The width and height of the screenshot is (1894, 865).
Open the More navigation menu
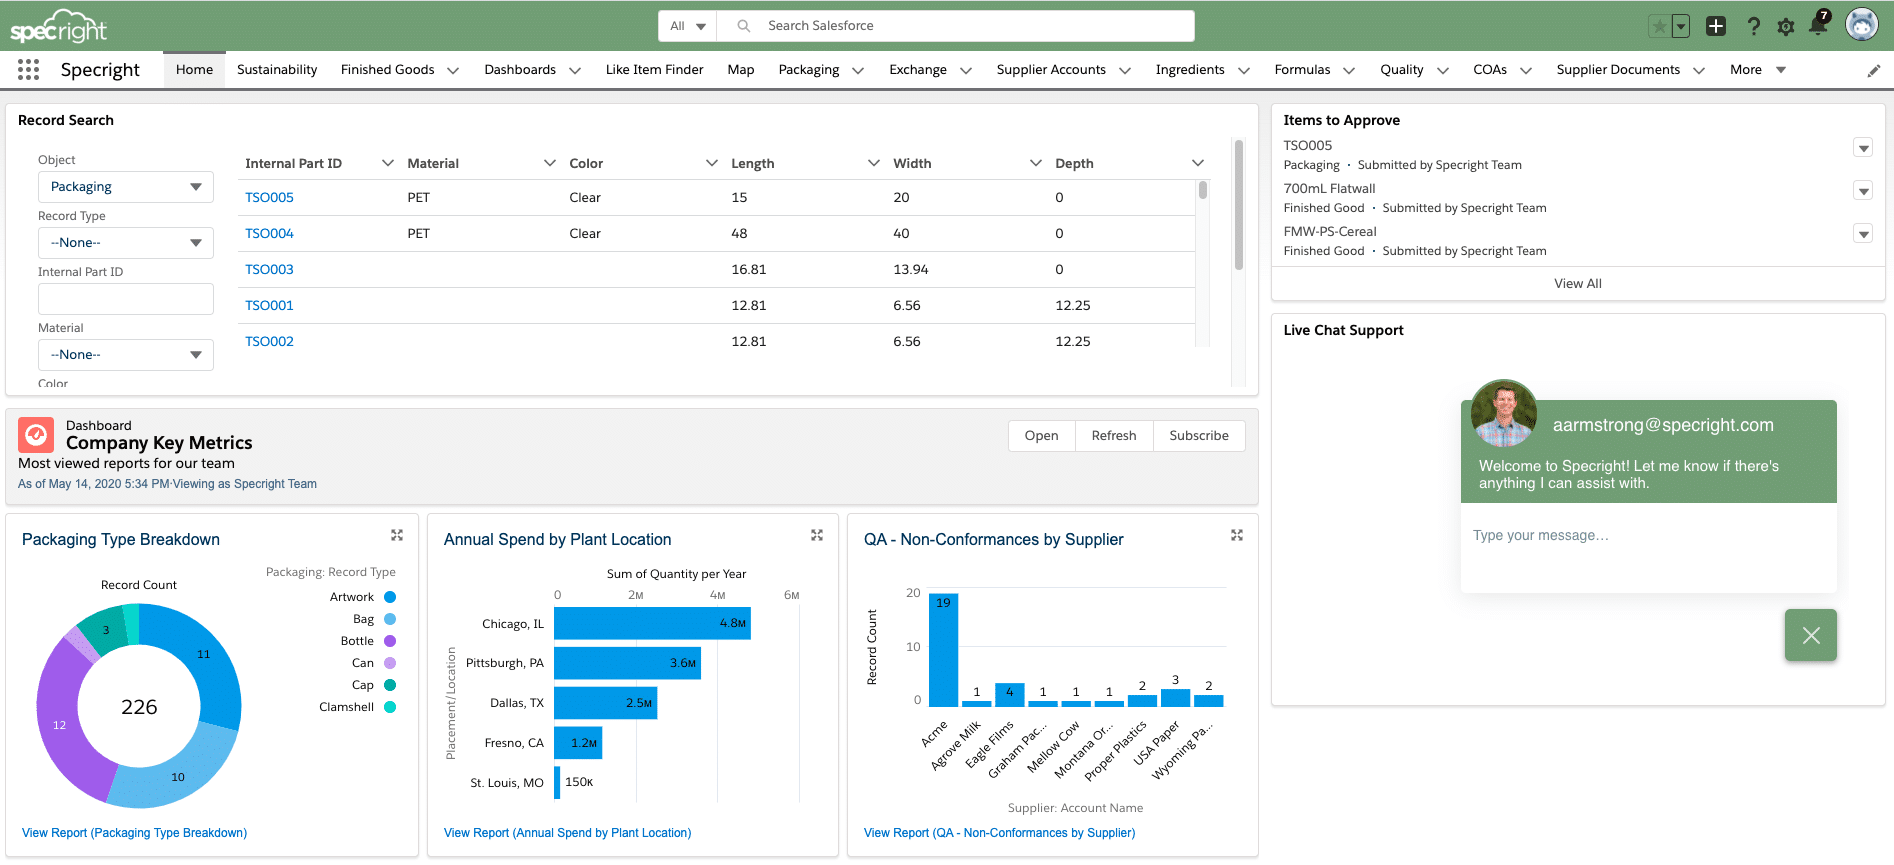click(1757, 70)
